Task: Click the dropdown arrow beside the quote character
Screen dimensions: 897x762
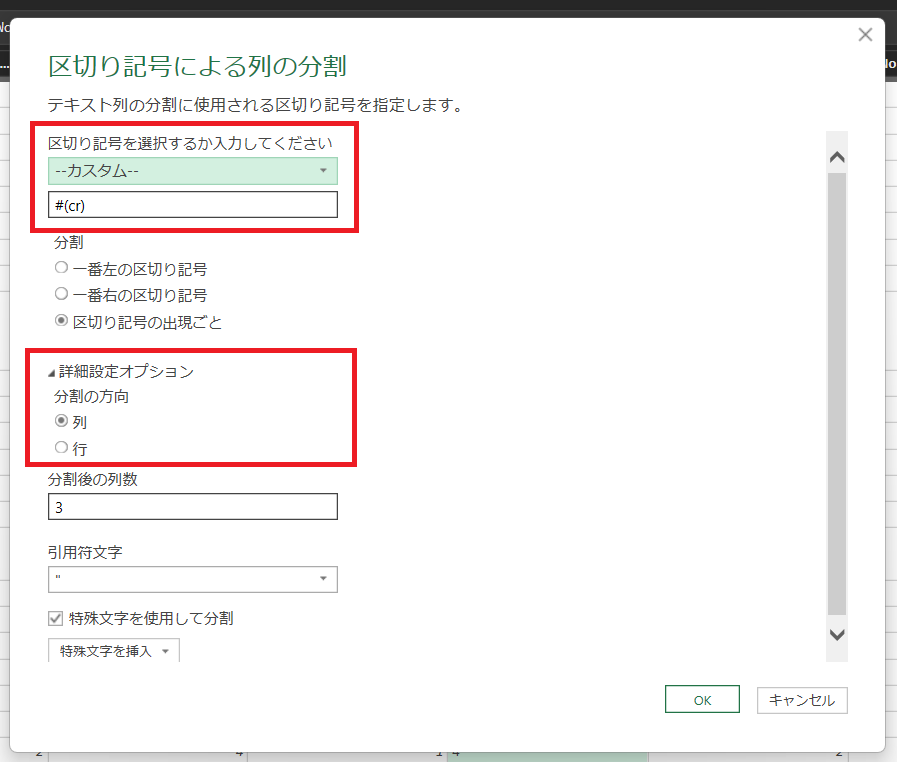Action: coord(323,579)
